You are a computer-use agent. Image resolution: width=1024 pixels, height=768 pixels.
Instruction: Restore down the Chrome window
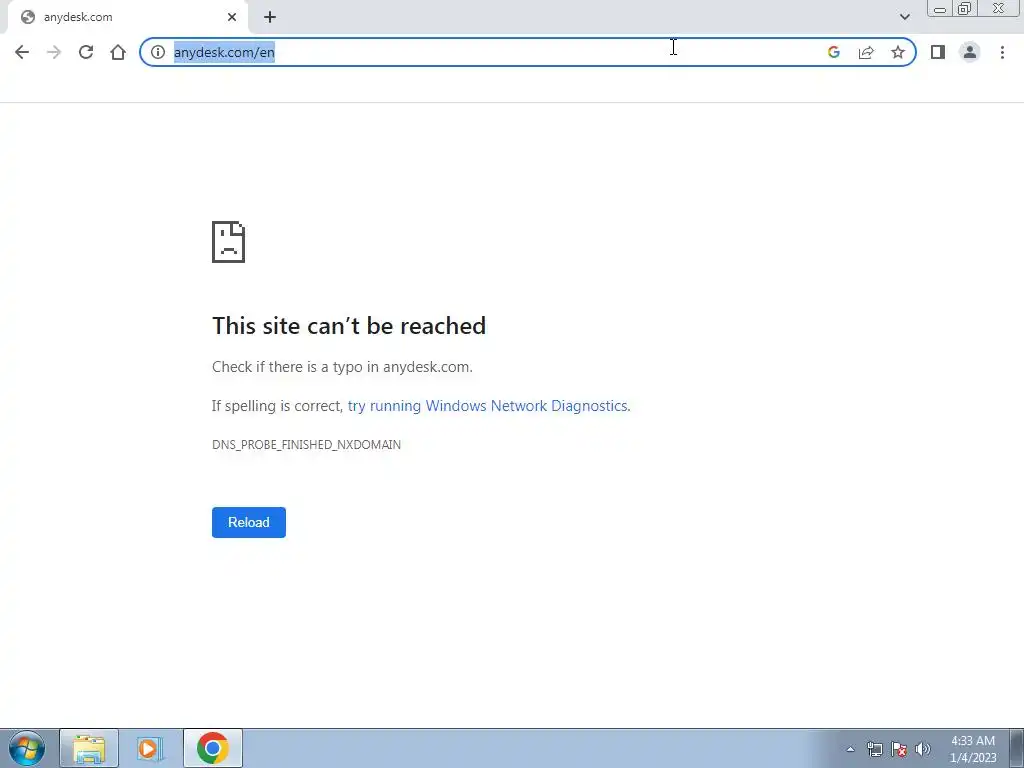pyautogui.click(x=964, y=8)
